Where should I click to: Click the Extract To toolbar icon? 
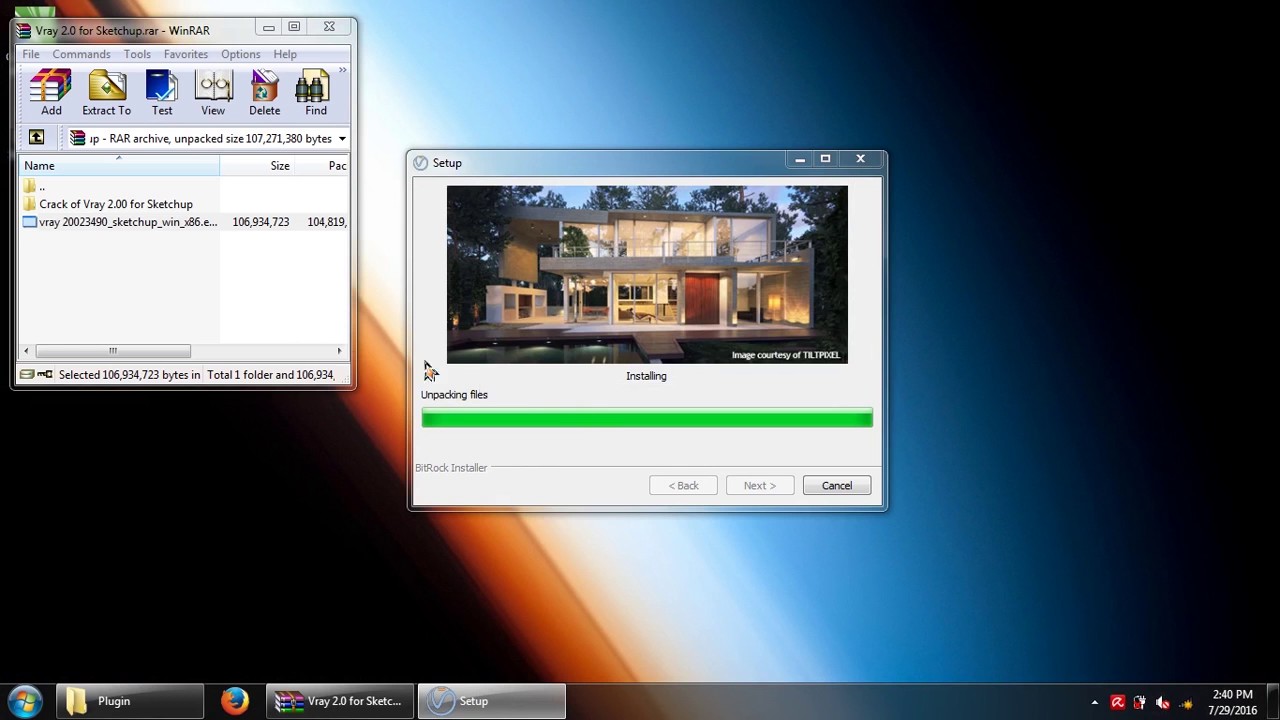pos(106,93)
